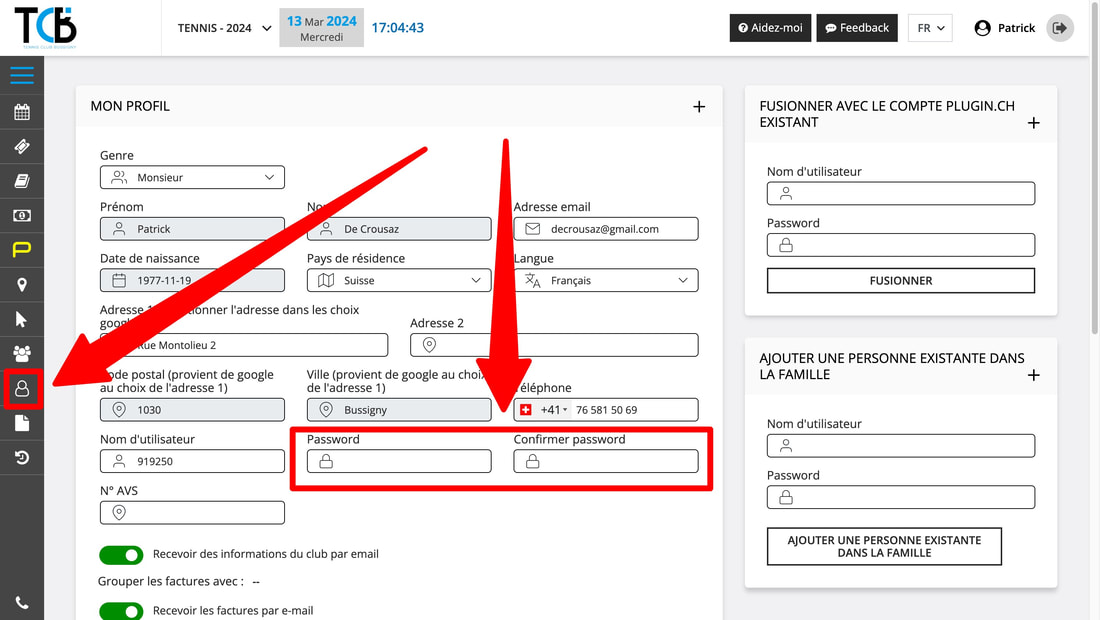Open the group/family sidebar icon
The image size is (1100, 620).
(21, 353)
